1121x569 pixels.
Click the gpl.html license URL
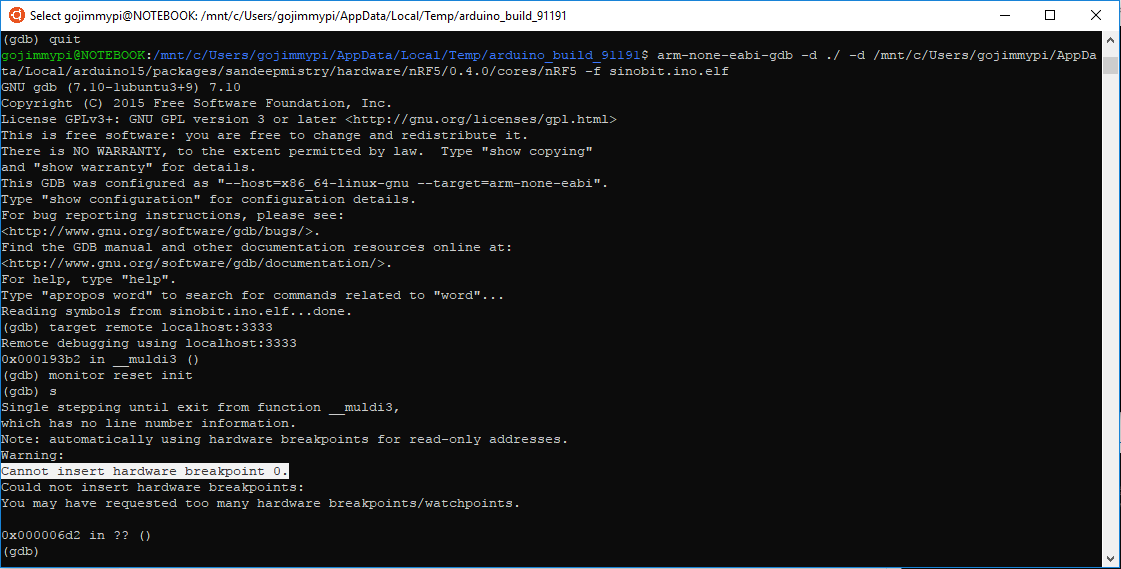click(481, 119)
